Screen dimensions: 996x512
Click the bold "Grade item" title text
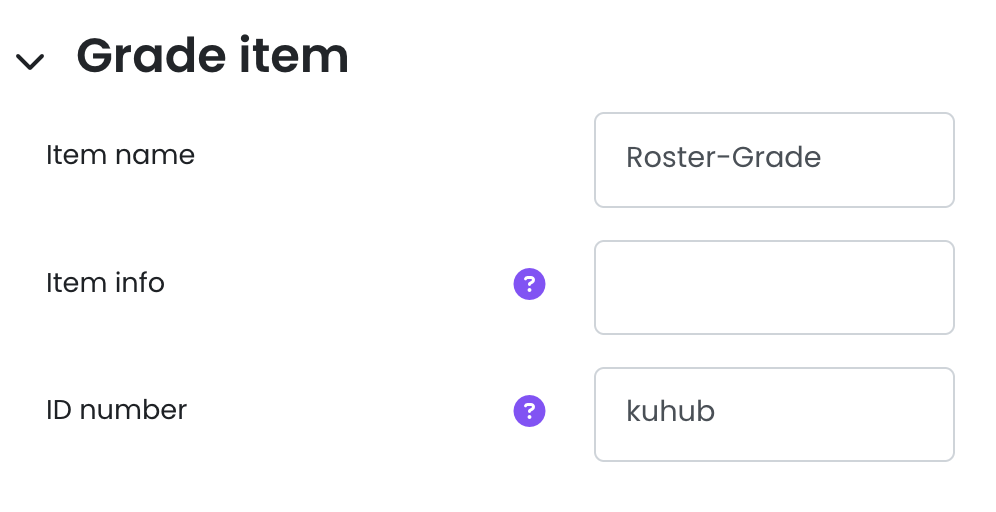point(212,56)
